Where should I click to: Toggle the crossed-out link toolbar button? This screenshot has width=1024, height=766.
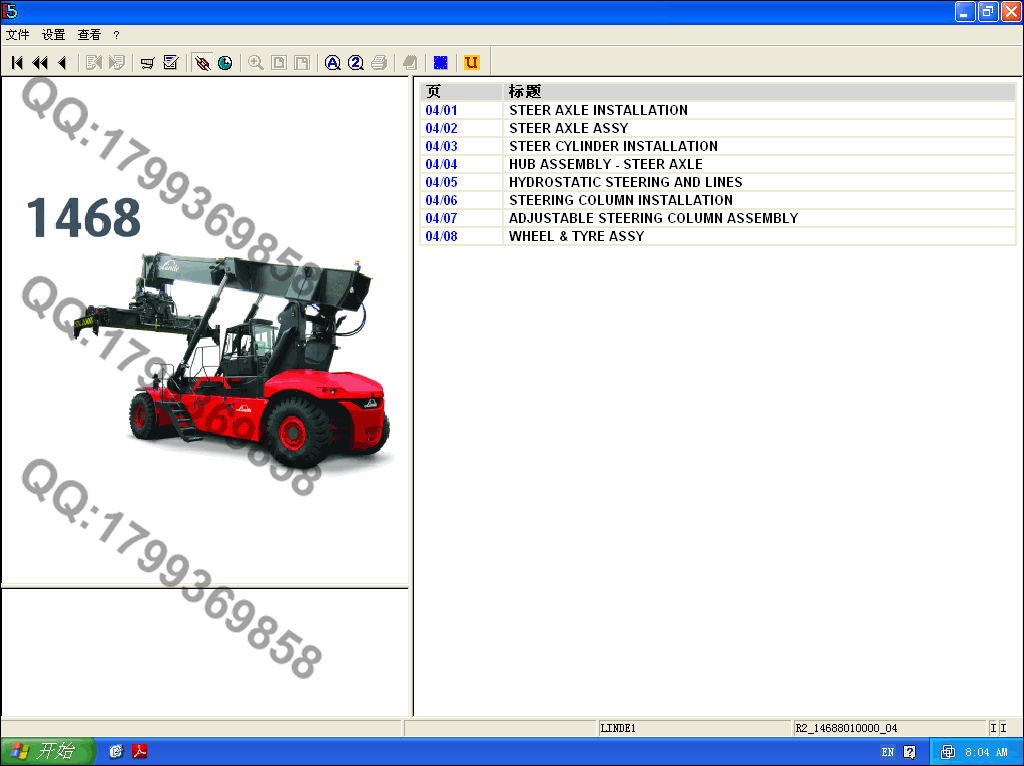[x=202, y=63]
